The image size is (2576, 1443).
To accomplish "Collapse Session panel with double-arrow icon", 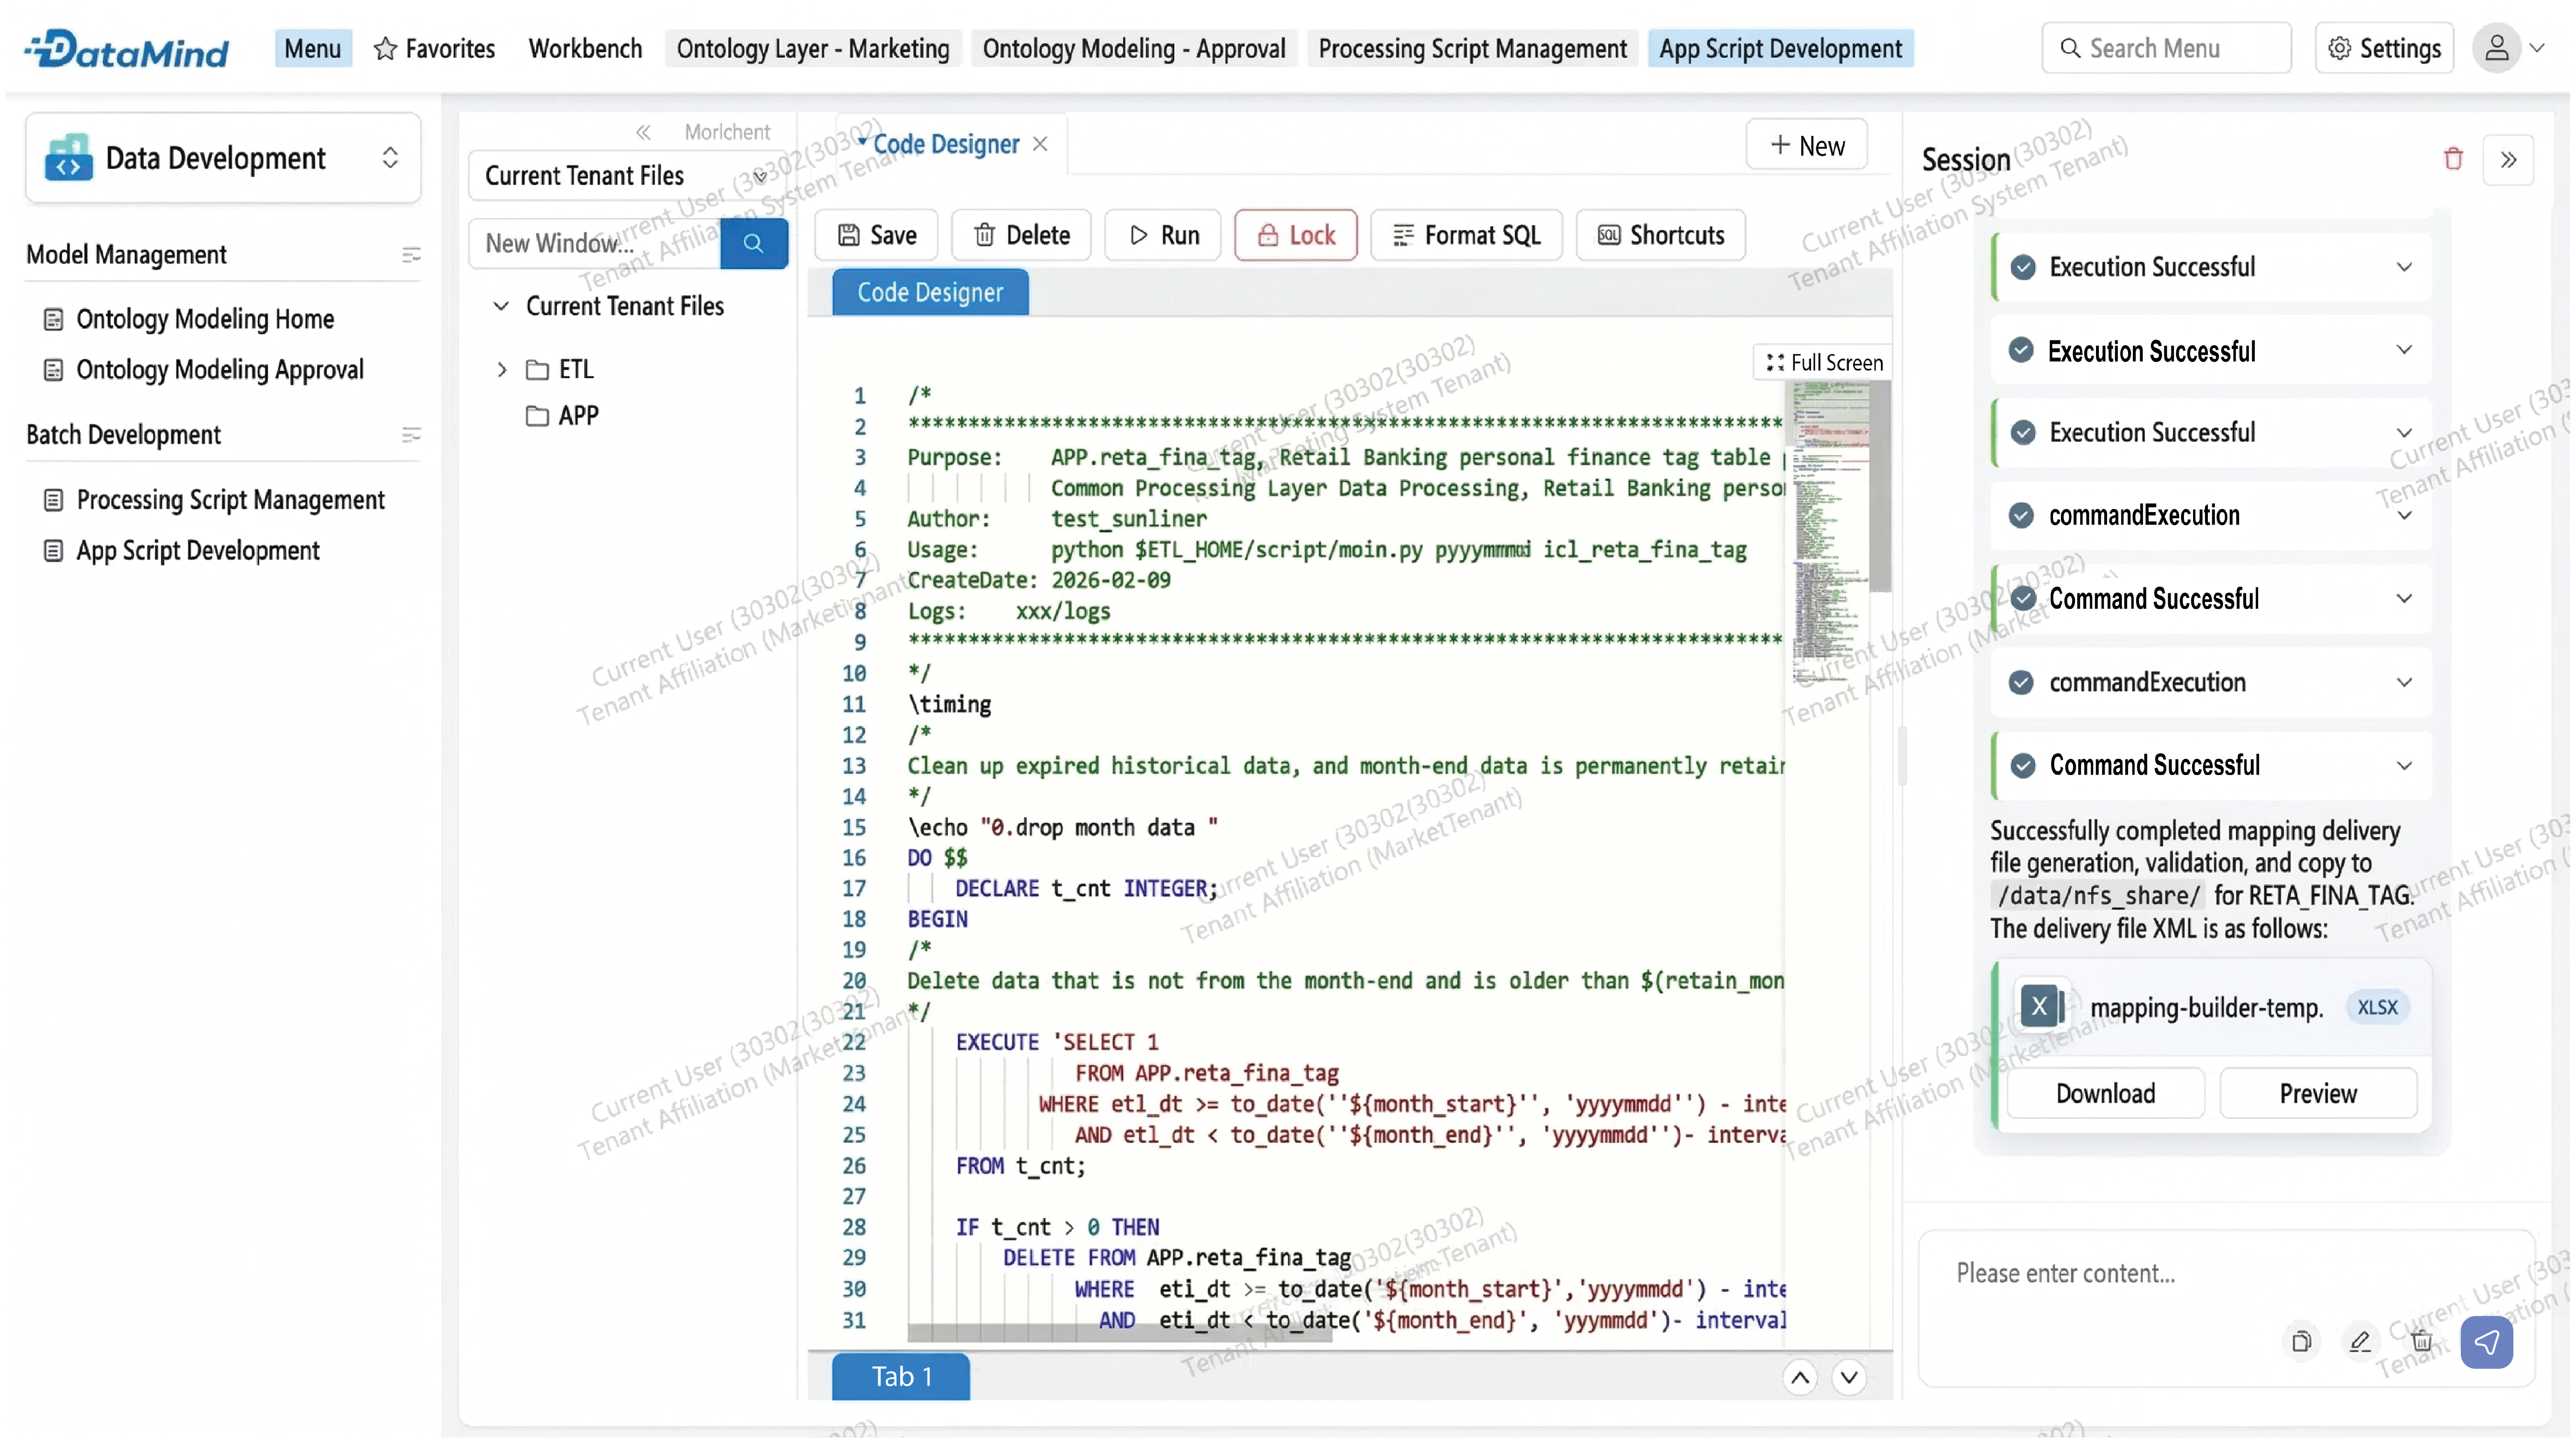I will tap(2507, 160).
